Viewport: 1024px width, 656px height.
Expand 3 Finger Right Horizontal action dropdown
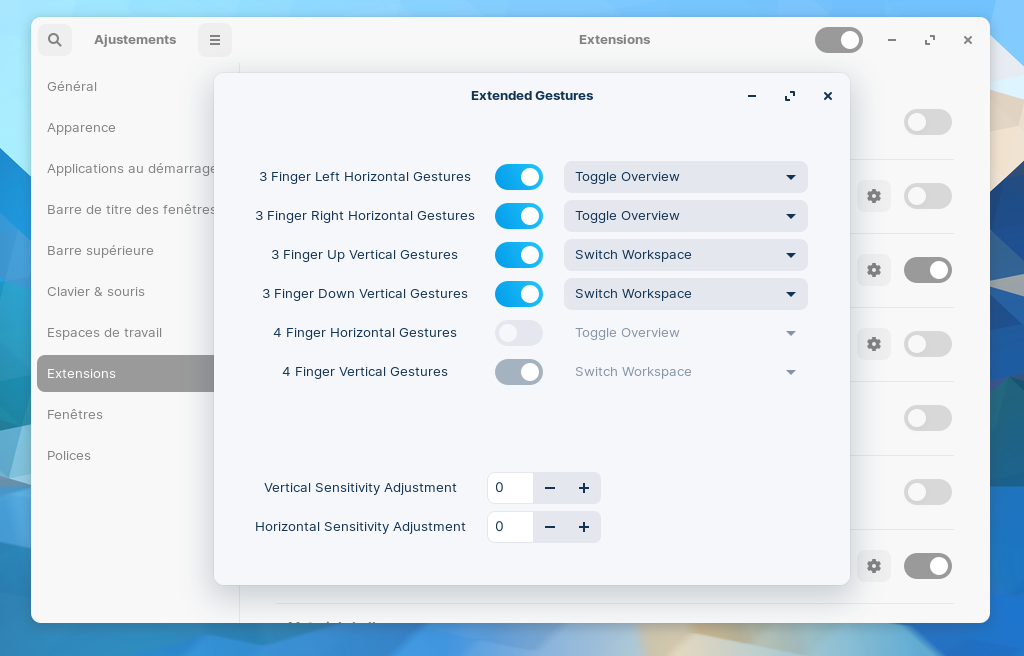686,216
